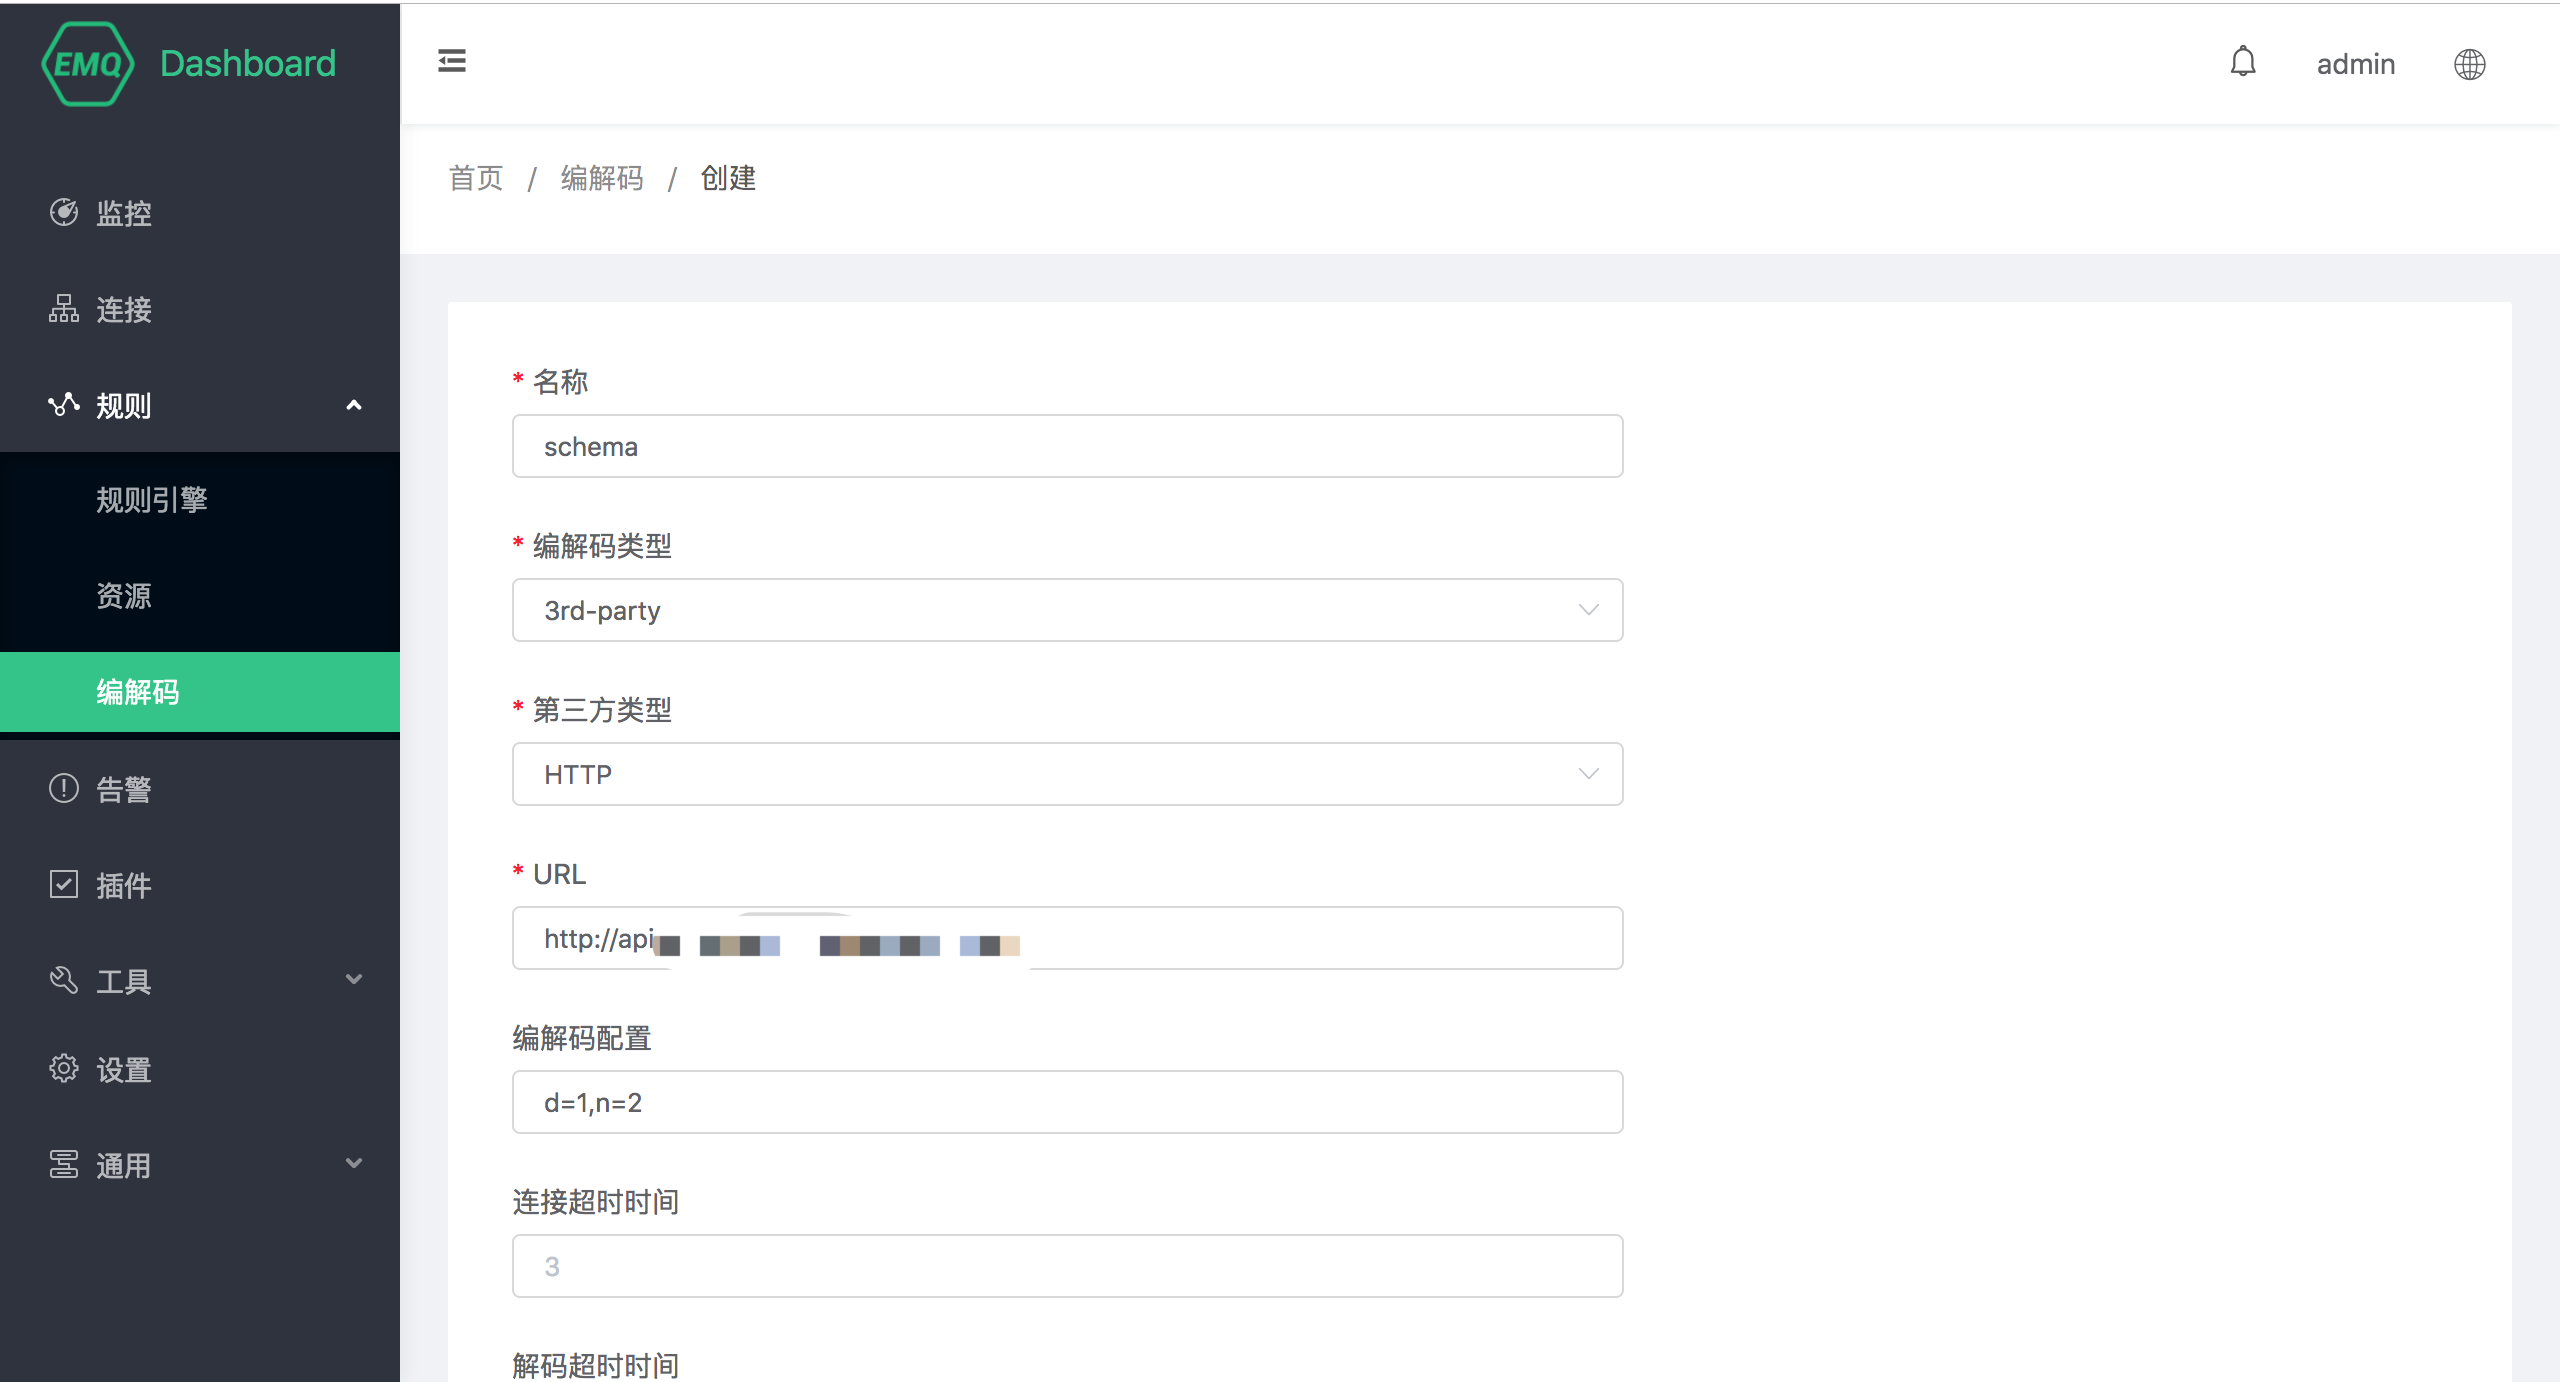Click the 编解码 breadcrumb link

[x=602, y=178]
